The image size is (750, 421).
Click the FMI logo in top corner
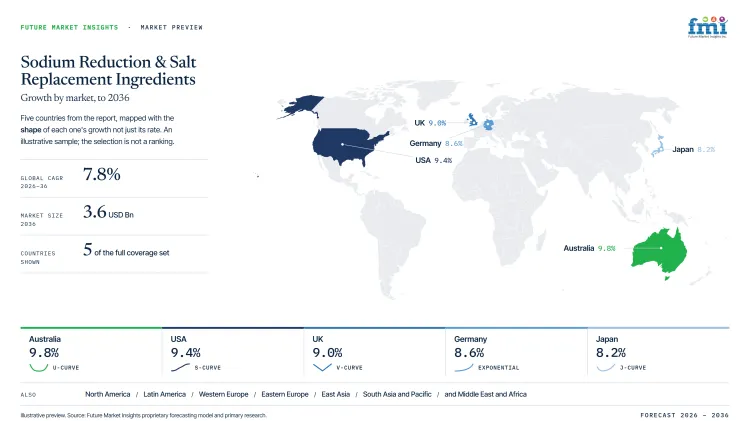point(707,27)
